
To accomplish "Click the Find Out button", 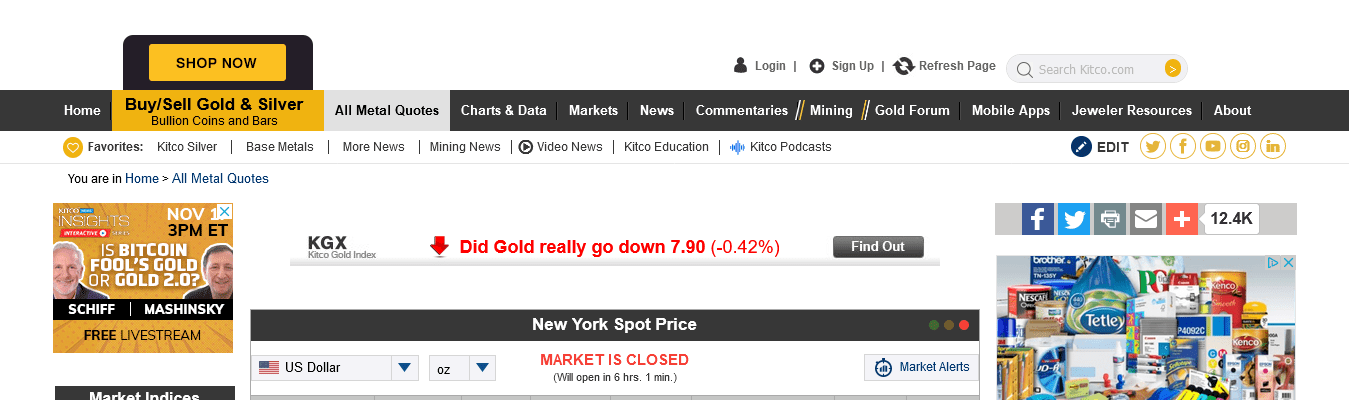I will pos(878,247).
